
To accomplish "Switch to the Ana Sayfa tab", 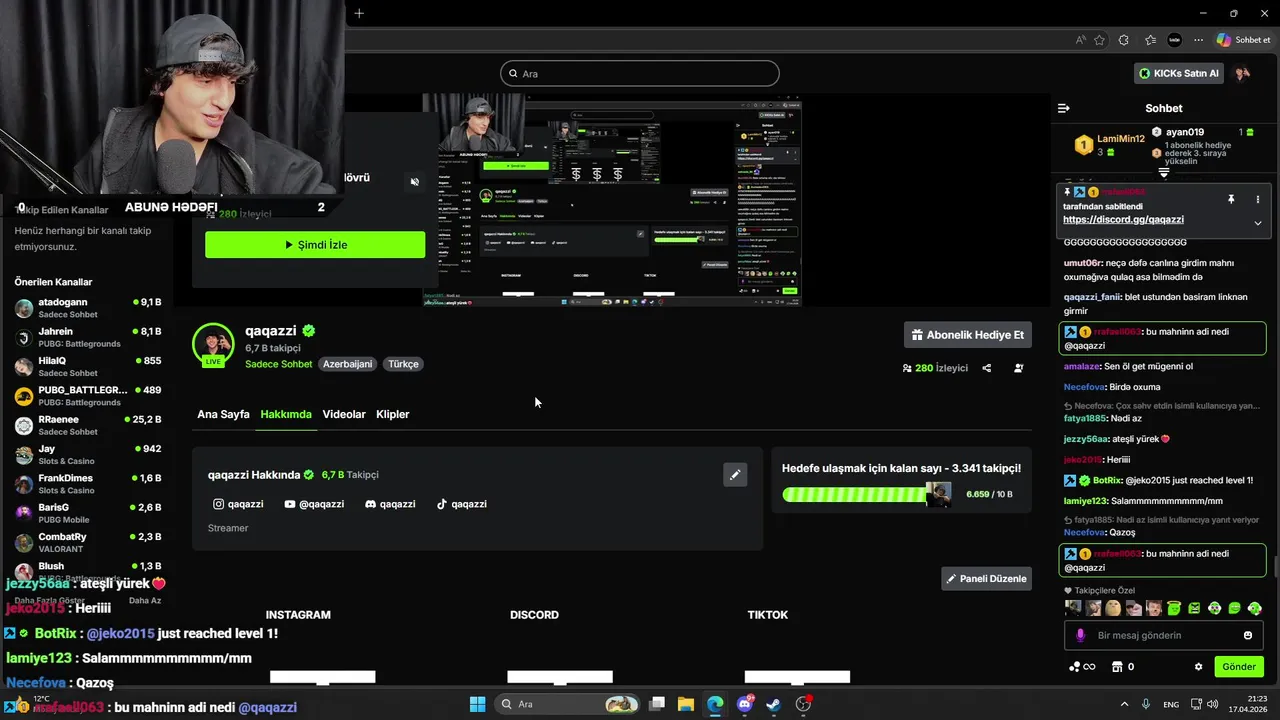I will pyautogui.click(x=223, y=414).
